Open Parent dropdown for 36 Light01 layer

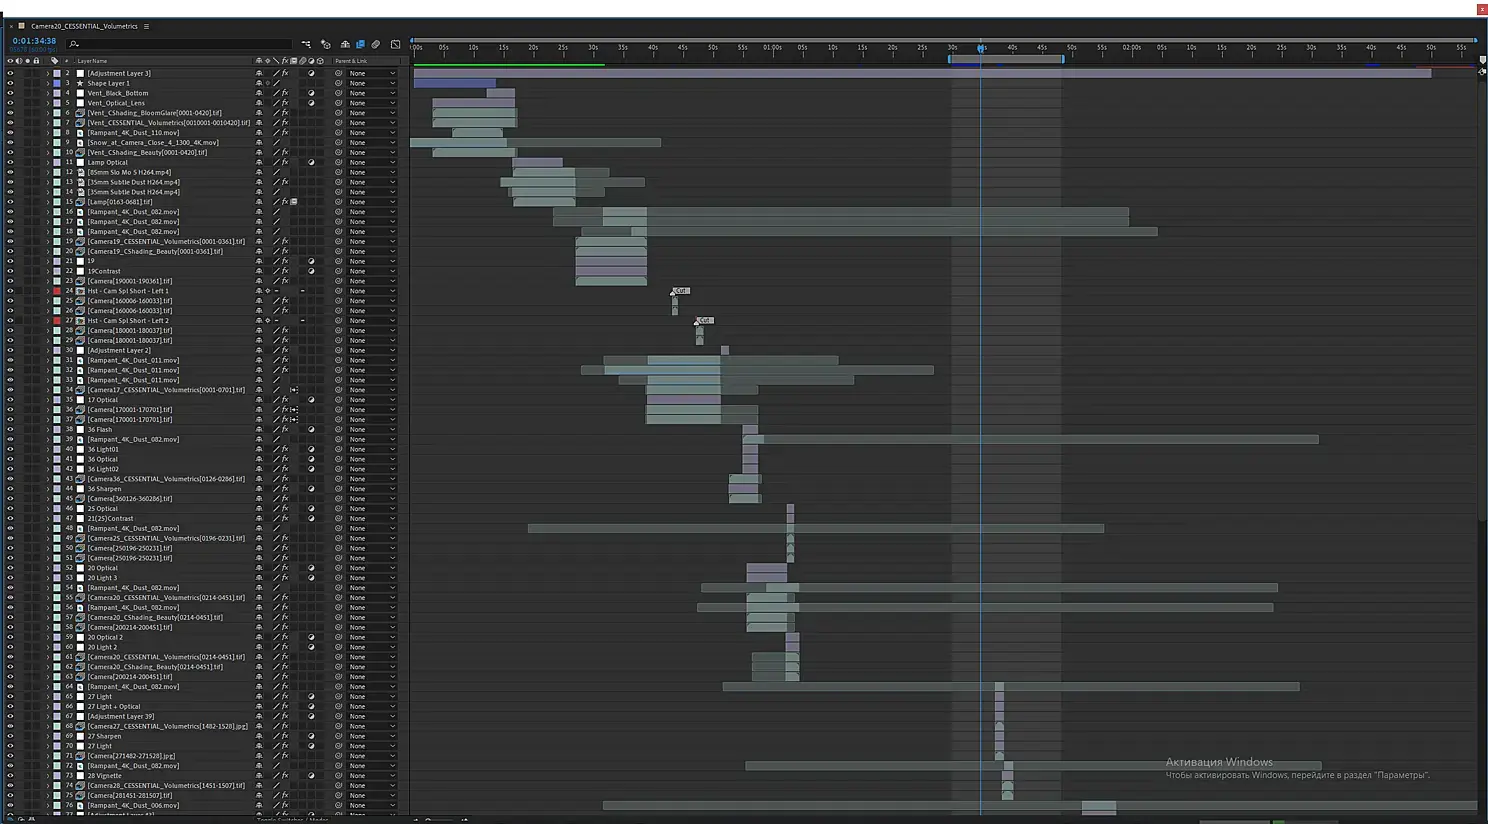click(372, 449)
